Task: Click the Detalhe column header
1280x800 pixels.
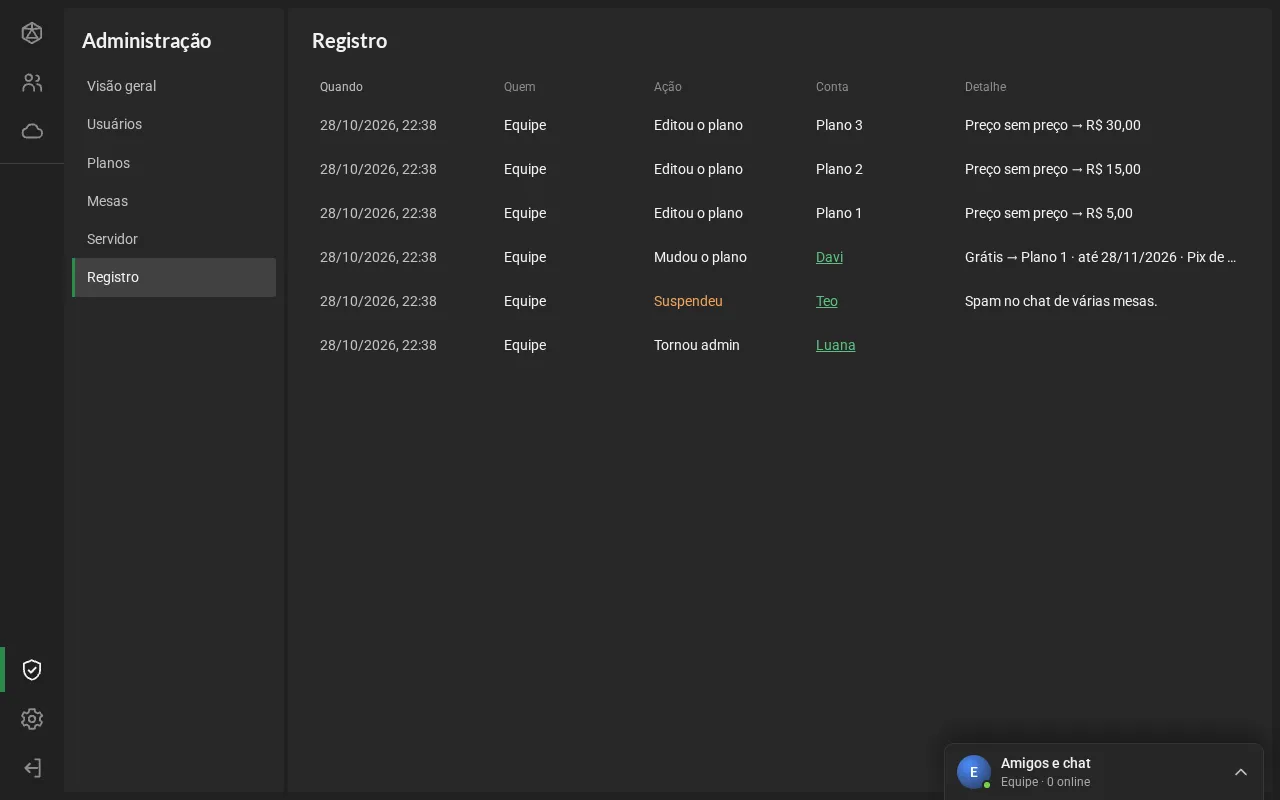Action: (x=985, y=87)
